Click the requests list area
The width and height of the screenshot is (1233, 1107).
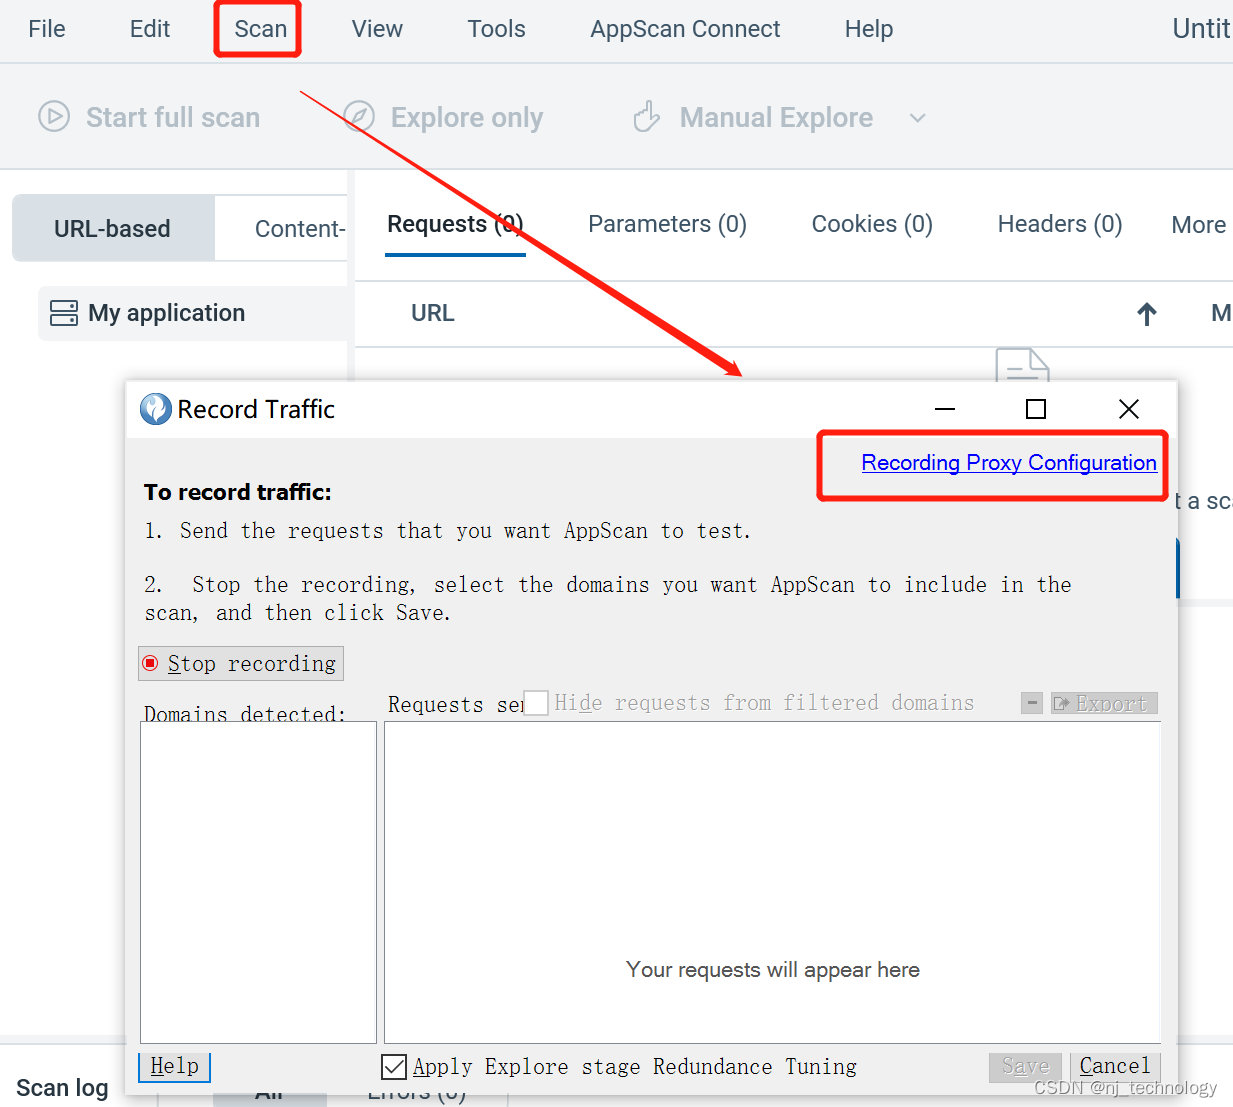click(x=772, y=882)
